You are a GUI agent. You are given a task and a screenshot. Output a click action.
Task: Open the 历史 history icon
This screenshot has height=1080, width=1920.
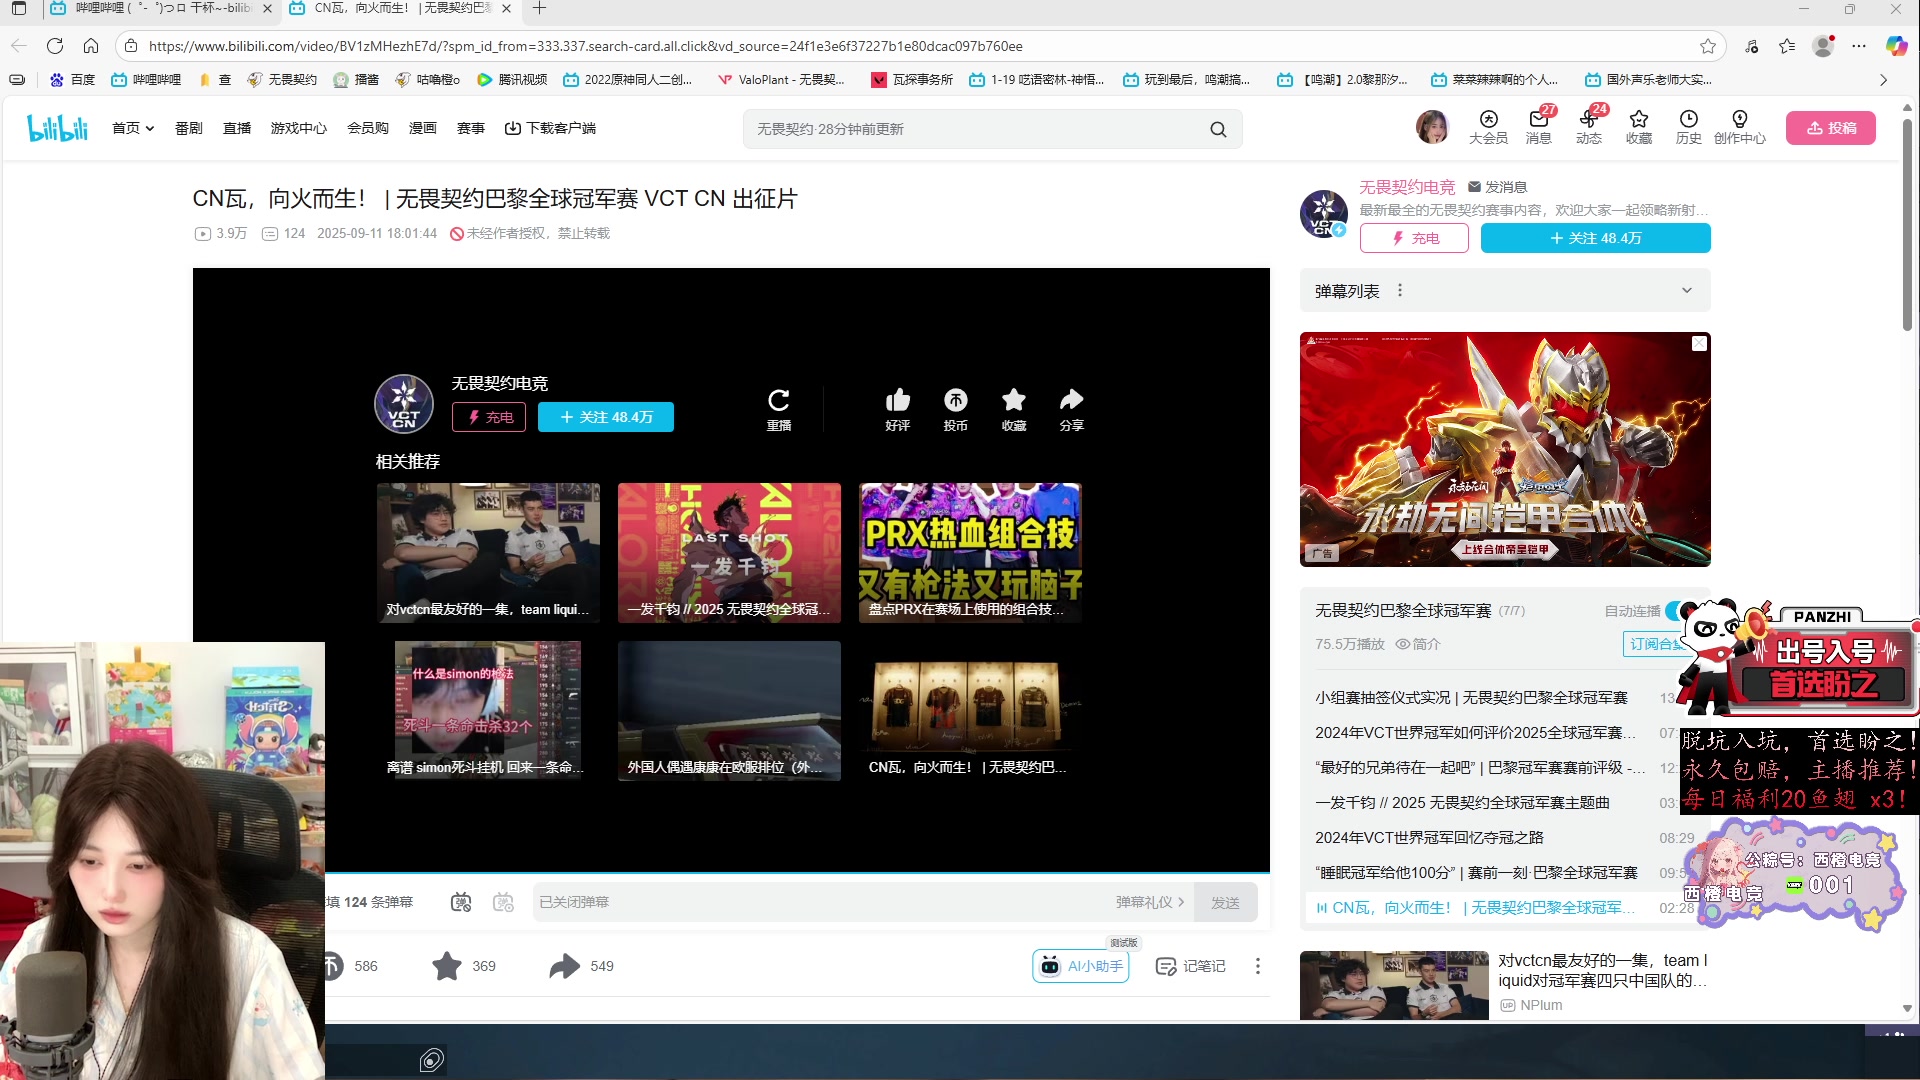click(1688, 127)
